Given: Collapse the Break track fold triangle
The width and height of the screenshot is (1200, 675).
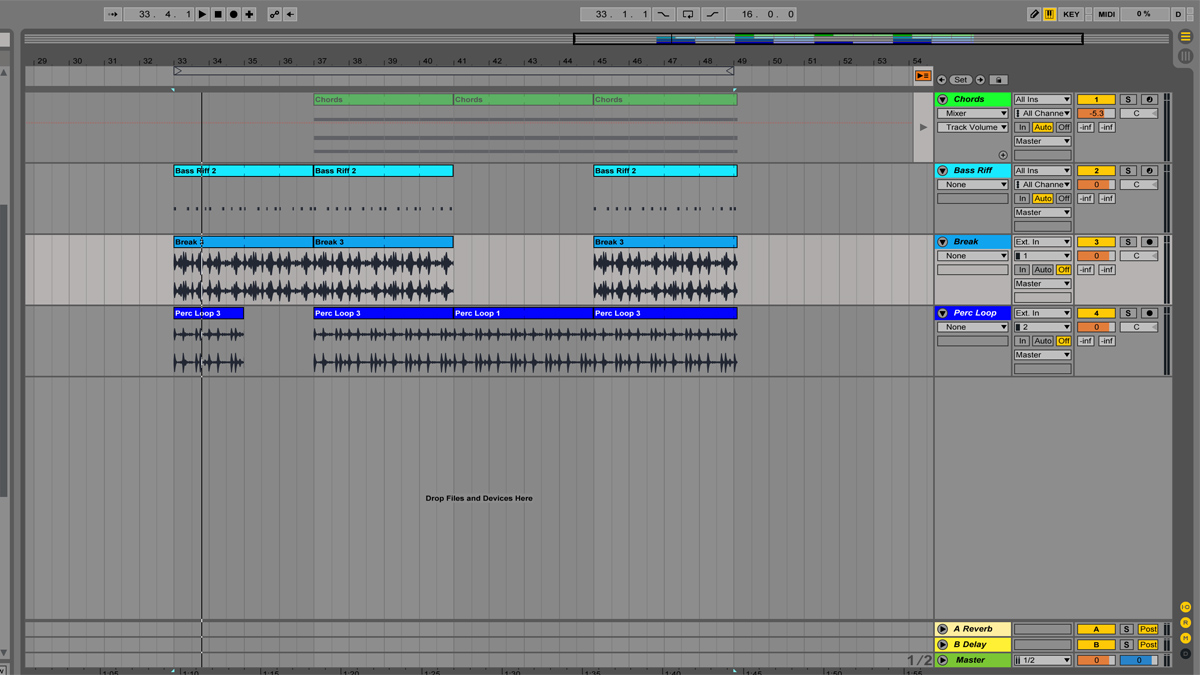Looking at the screenshot, I should tap(942, 242).
